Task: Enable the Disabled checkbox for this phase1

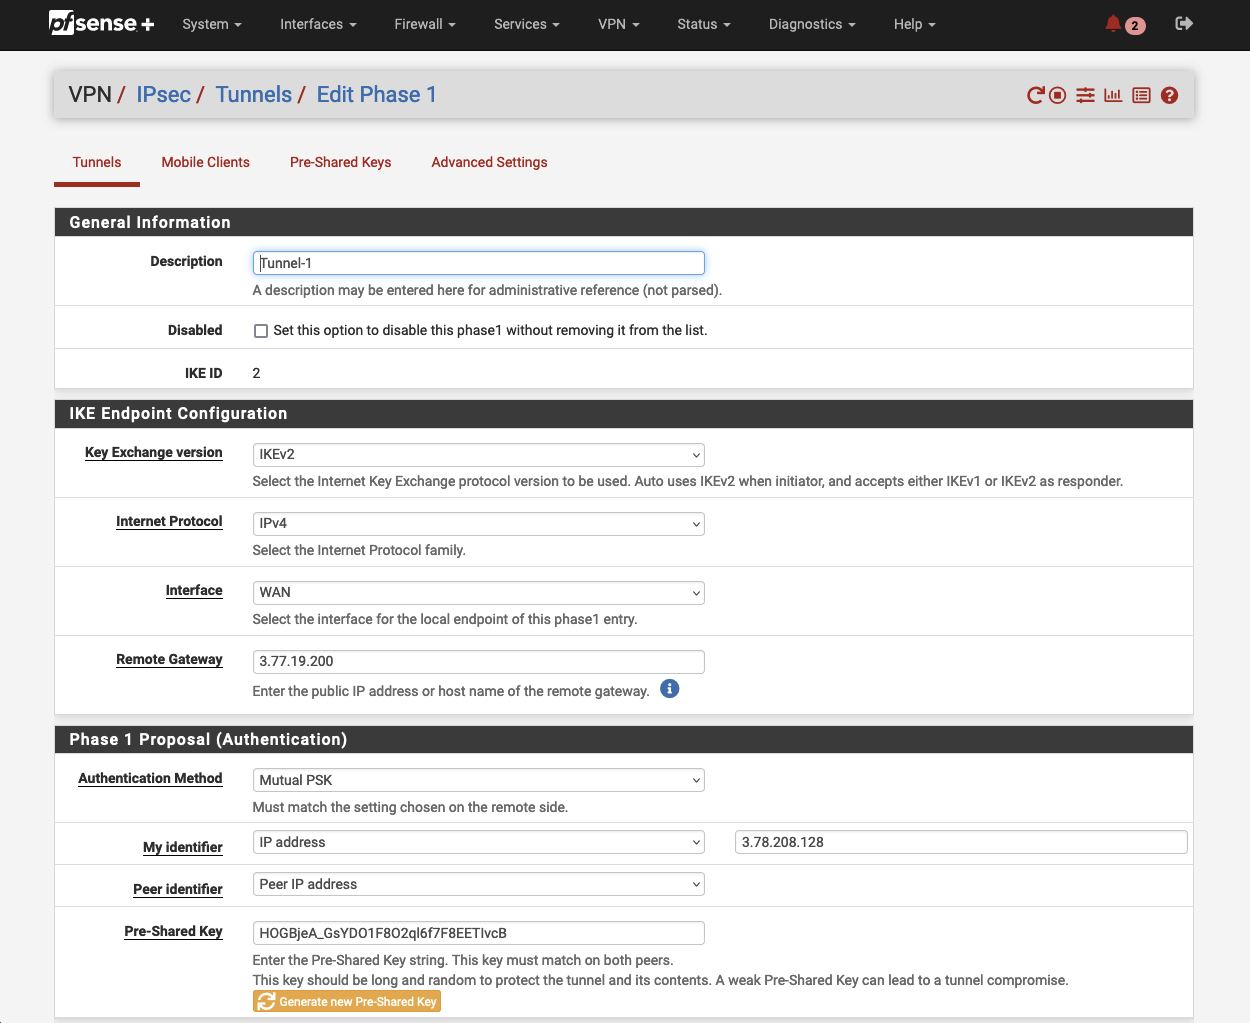Action: coord(260,330)
